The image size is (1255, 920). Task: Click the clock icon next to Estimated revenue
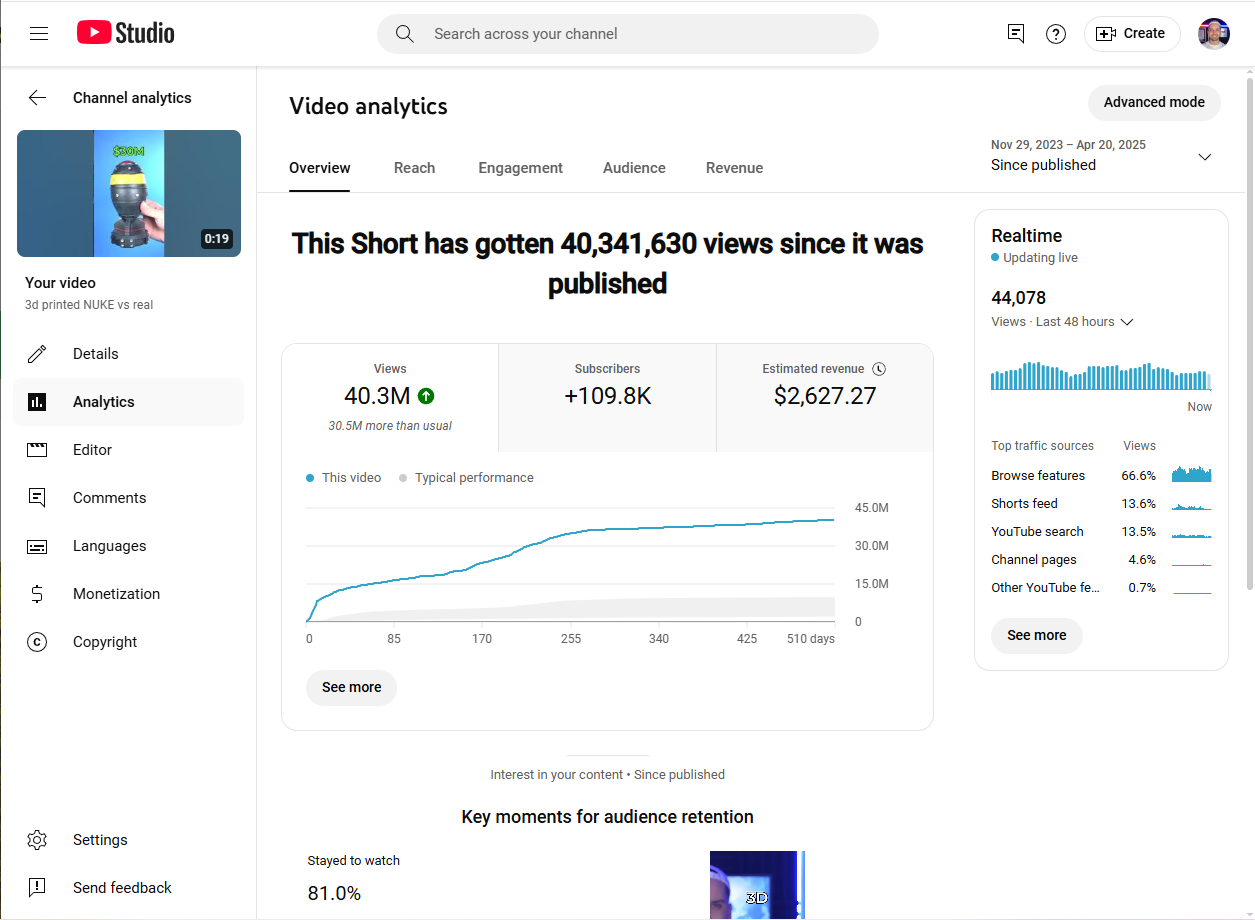click(879, 369)
